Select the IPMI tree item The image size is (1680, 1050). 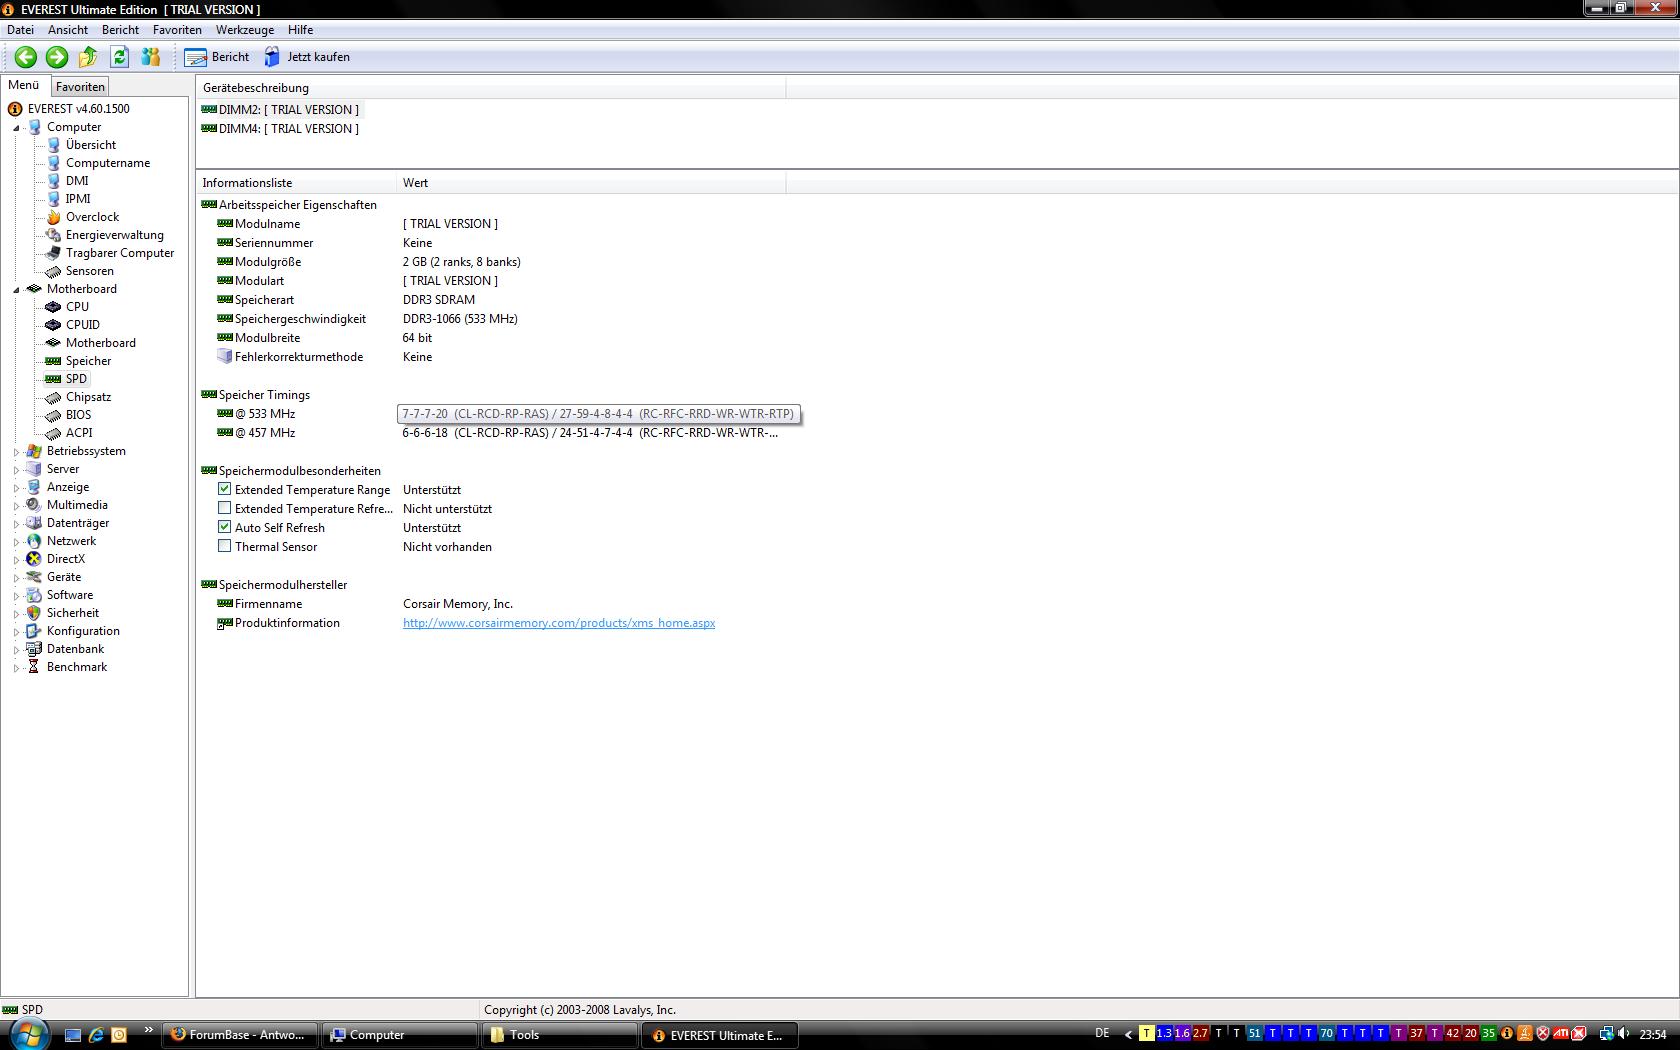(x=78, y=199)
